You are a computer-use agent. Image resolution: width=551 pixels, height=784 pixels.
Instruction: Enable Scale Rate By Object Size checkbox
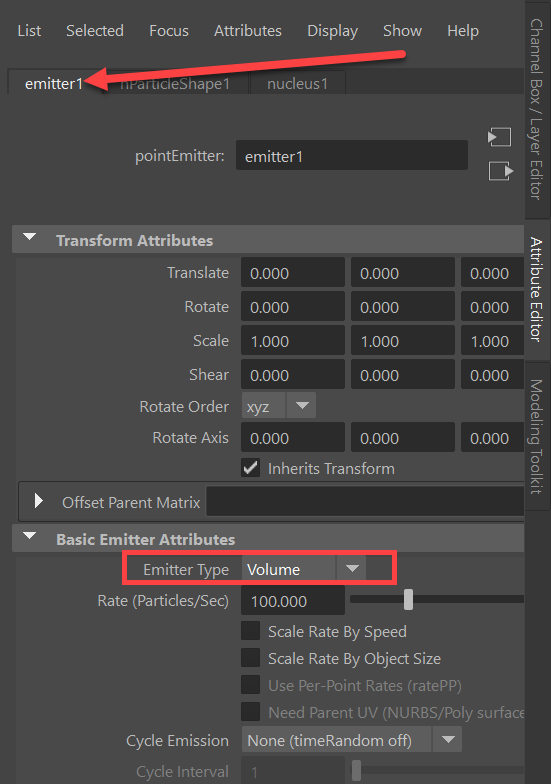click(x=250, y=658)
